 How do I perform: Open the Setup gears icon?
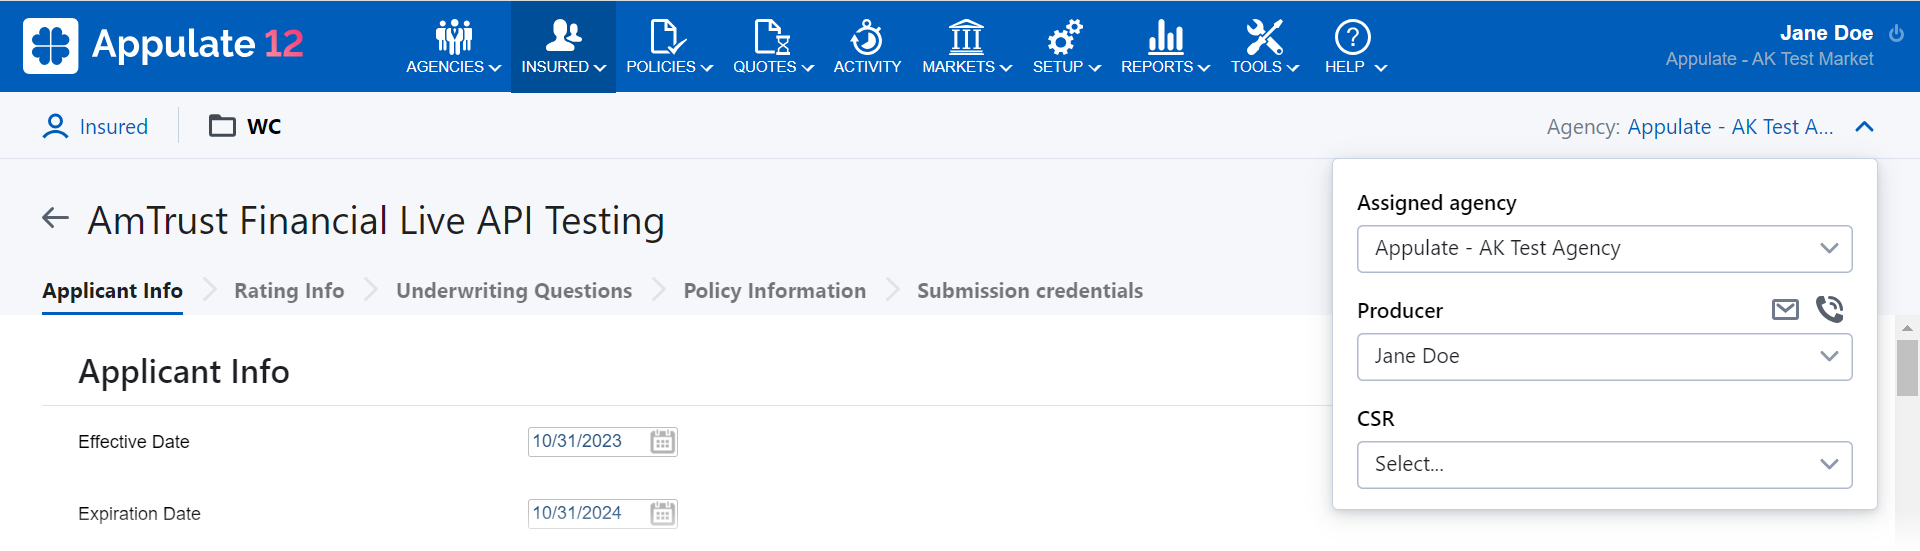[1065, 37]
